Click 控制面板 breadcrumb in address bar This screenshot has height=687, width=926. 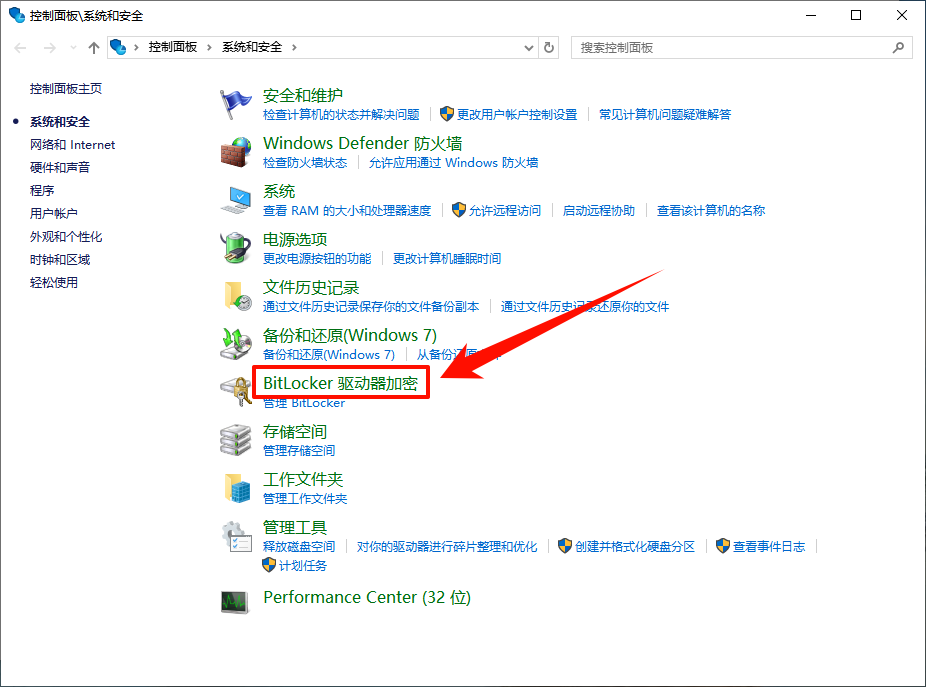172,47
